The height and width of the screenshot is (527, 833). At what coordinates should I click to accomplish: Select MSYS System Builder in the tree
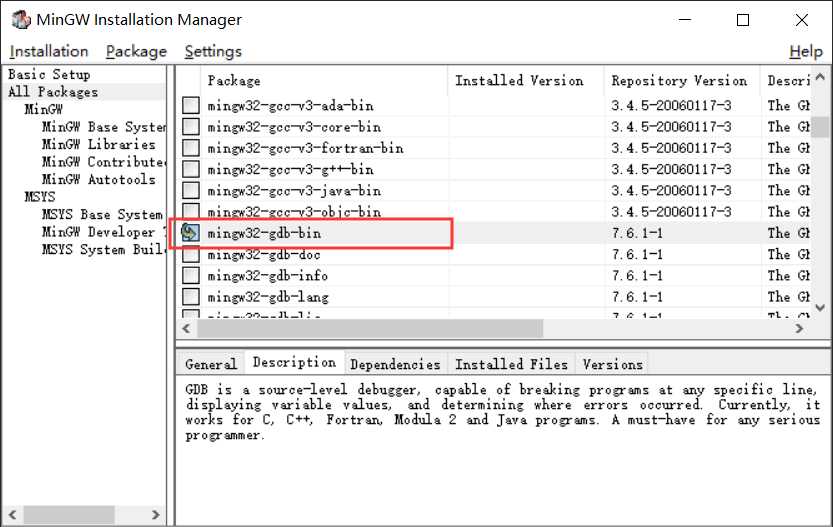(x=104, y=250)
